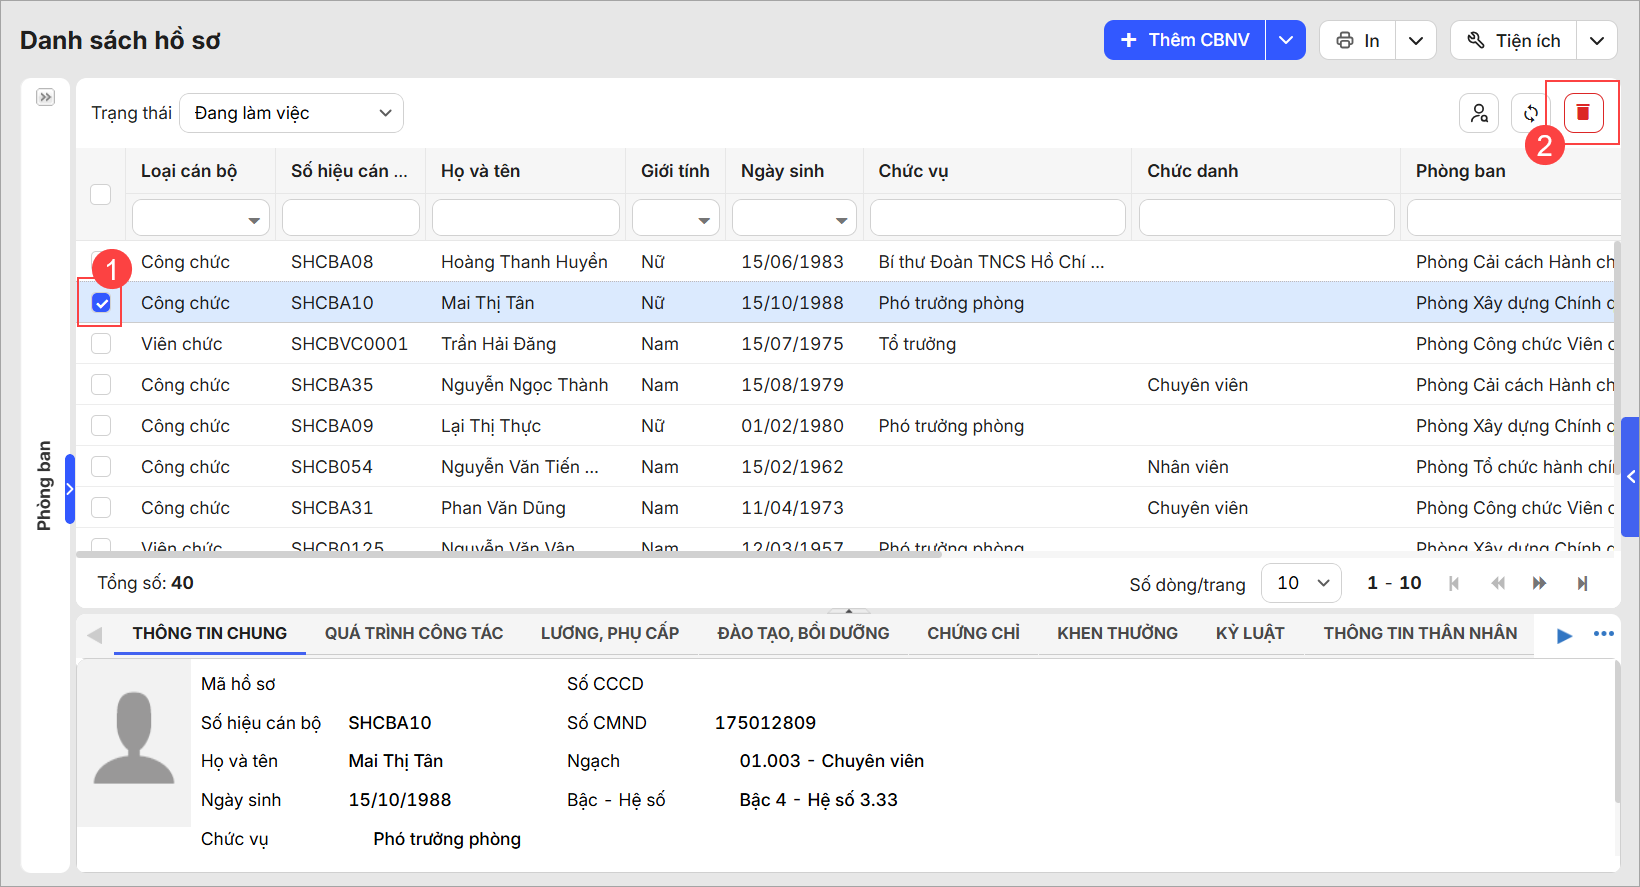Click the In print button
Viewport: 1640px width, 887px height.
point(1358,40)
